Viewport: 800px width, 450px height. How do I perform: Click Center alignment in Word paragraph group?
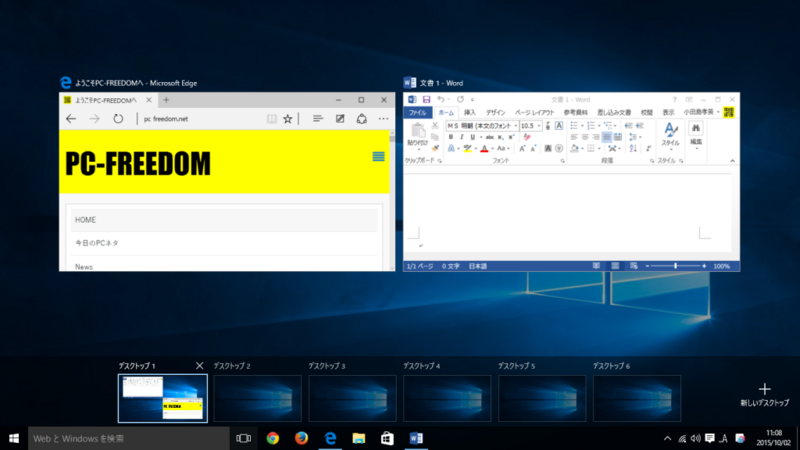(585, 137)
